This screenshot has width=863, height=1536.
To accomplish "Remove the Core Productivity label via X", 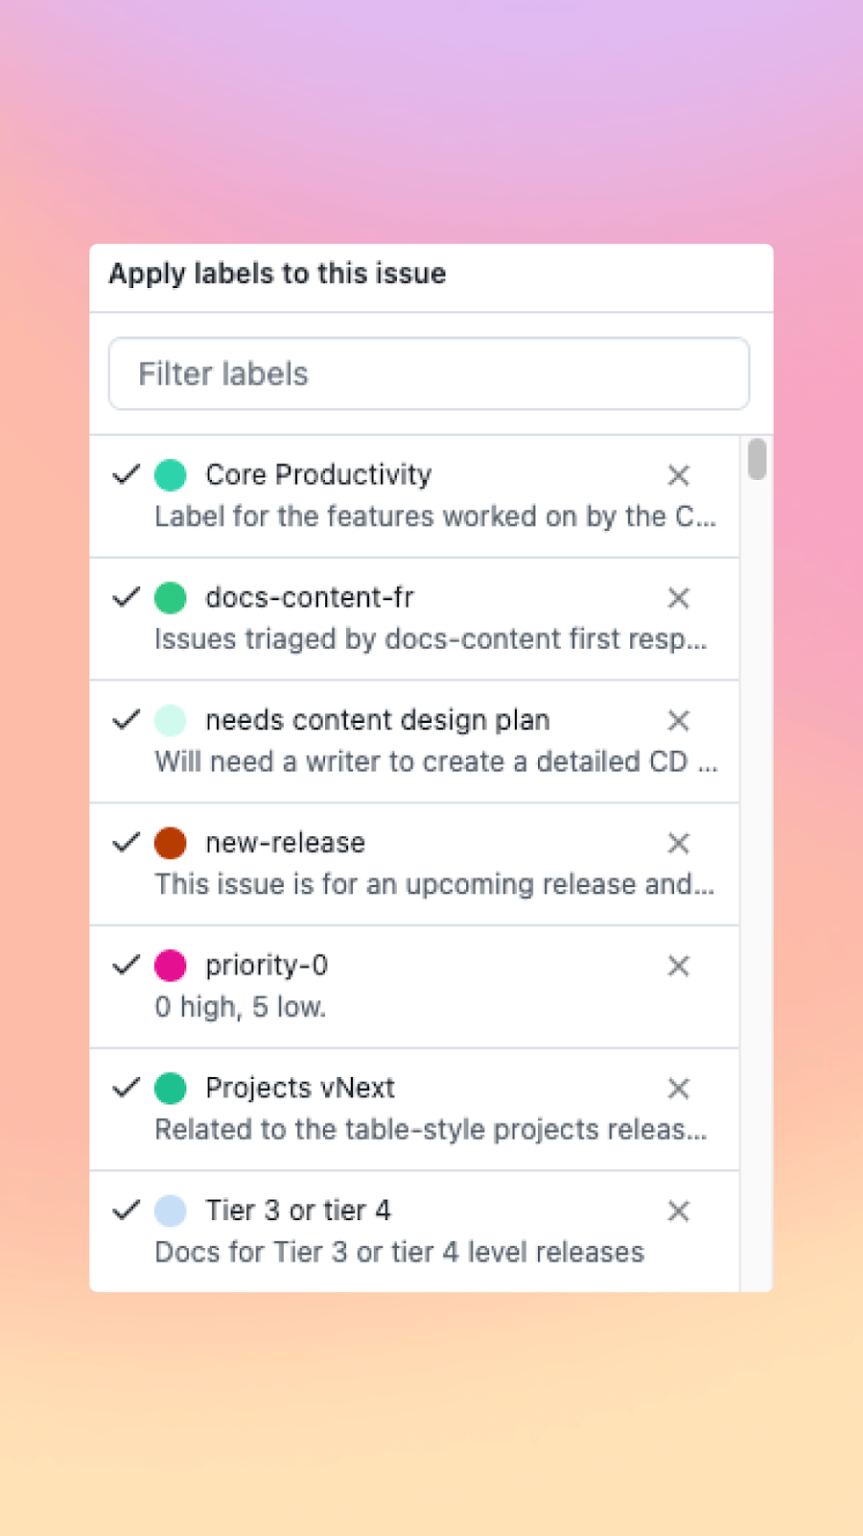I will (x=678, y=475).
